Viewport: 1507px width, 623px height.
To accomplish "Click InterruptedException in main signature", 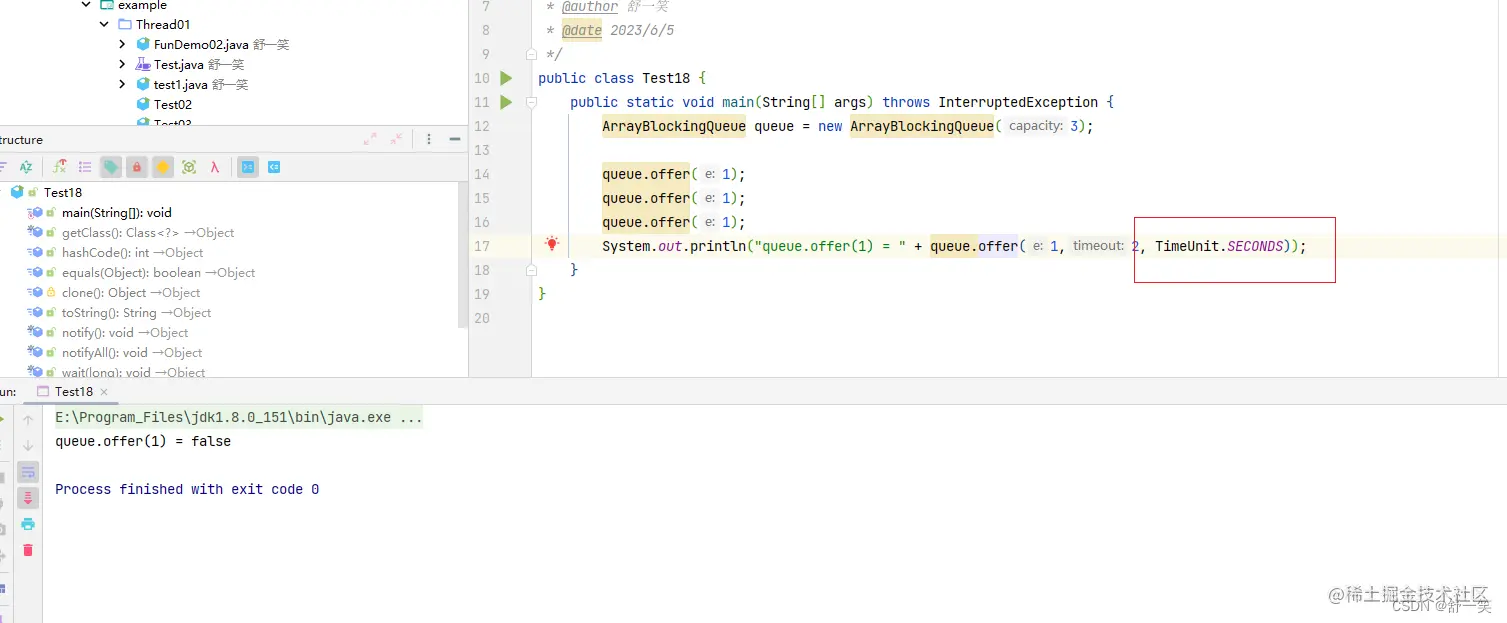I will point(1018,102).
